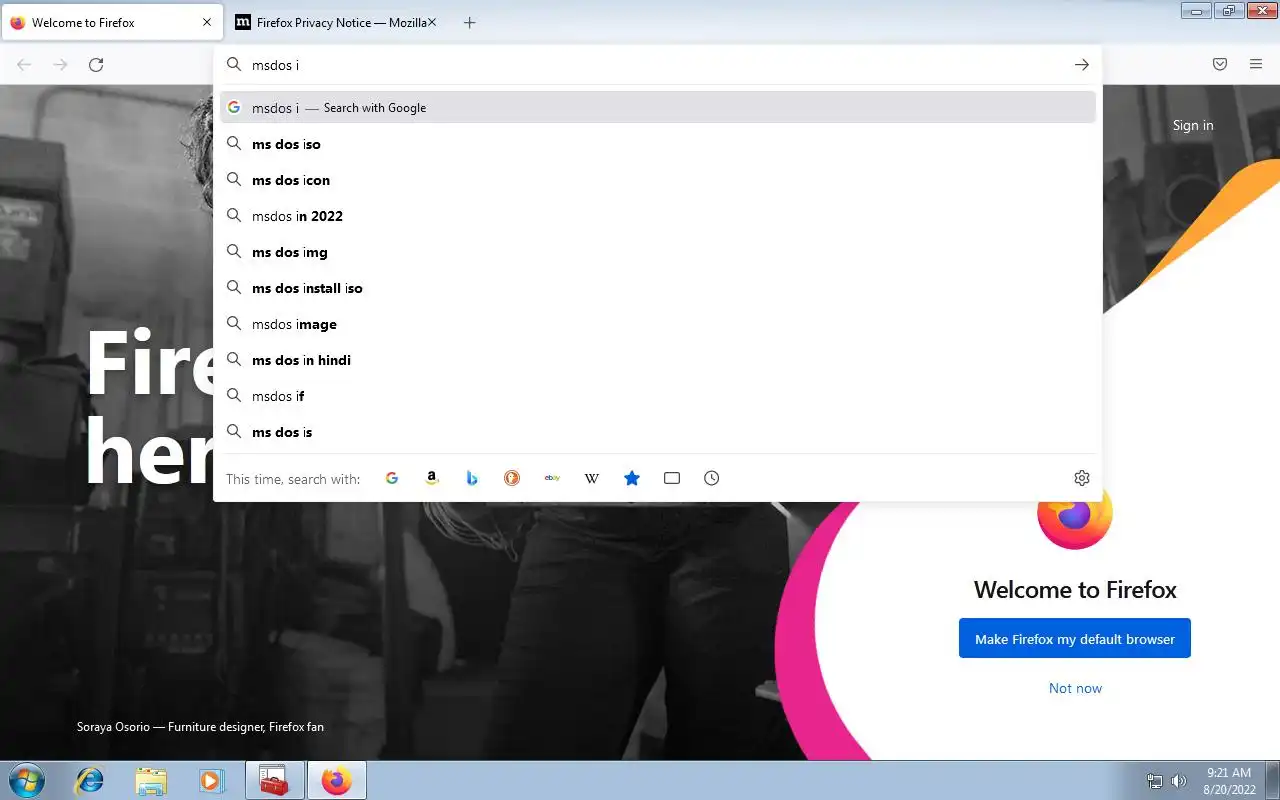Open the network icon in system tray
1280x800 pixels.
coord(1155,781)
